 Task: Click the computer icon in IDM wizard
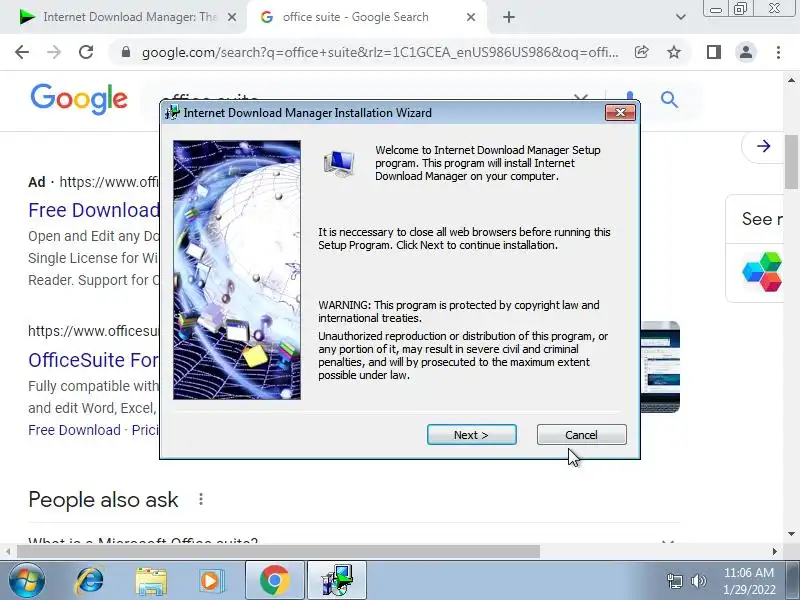tap(339, 163)
